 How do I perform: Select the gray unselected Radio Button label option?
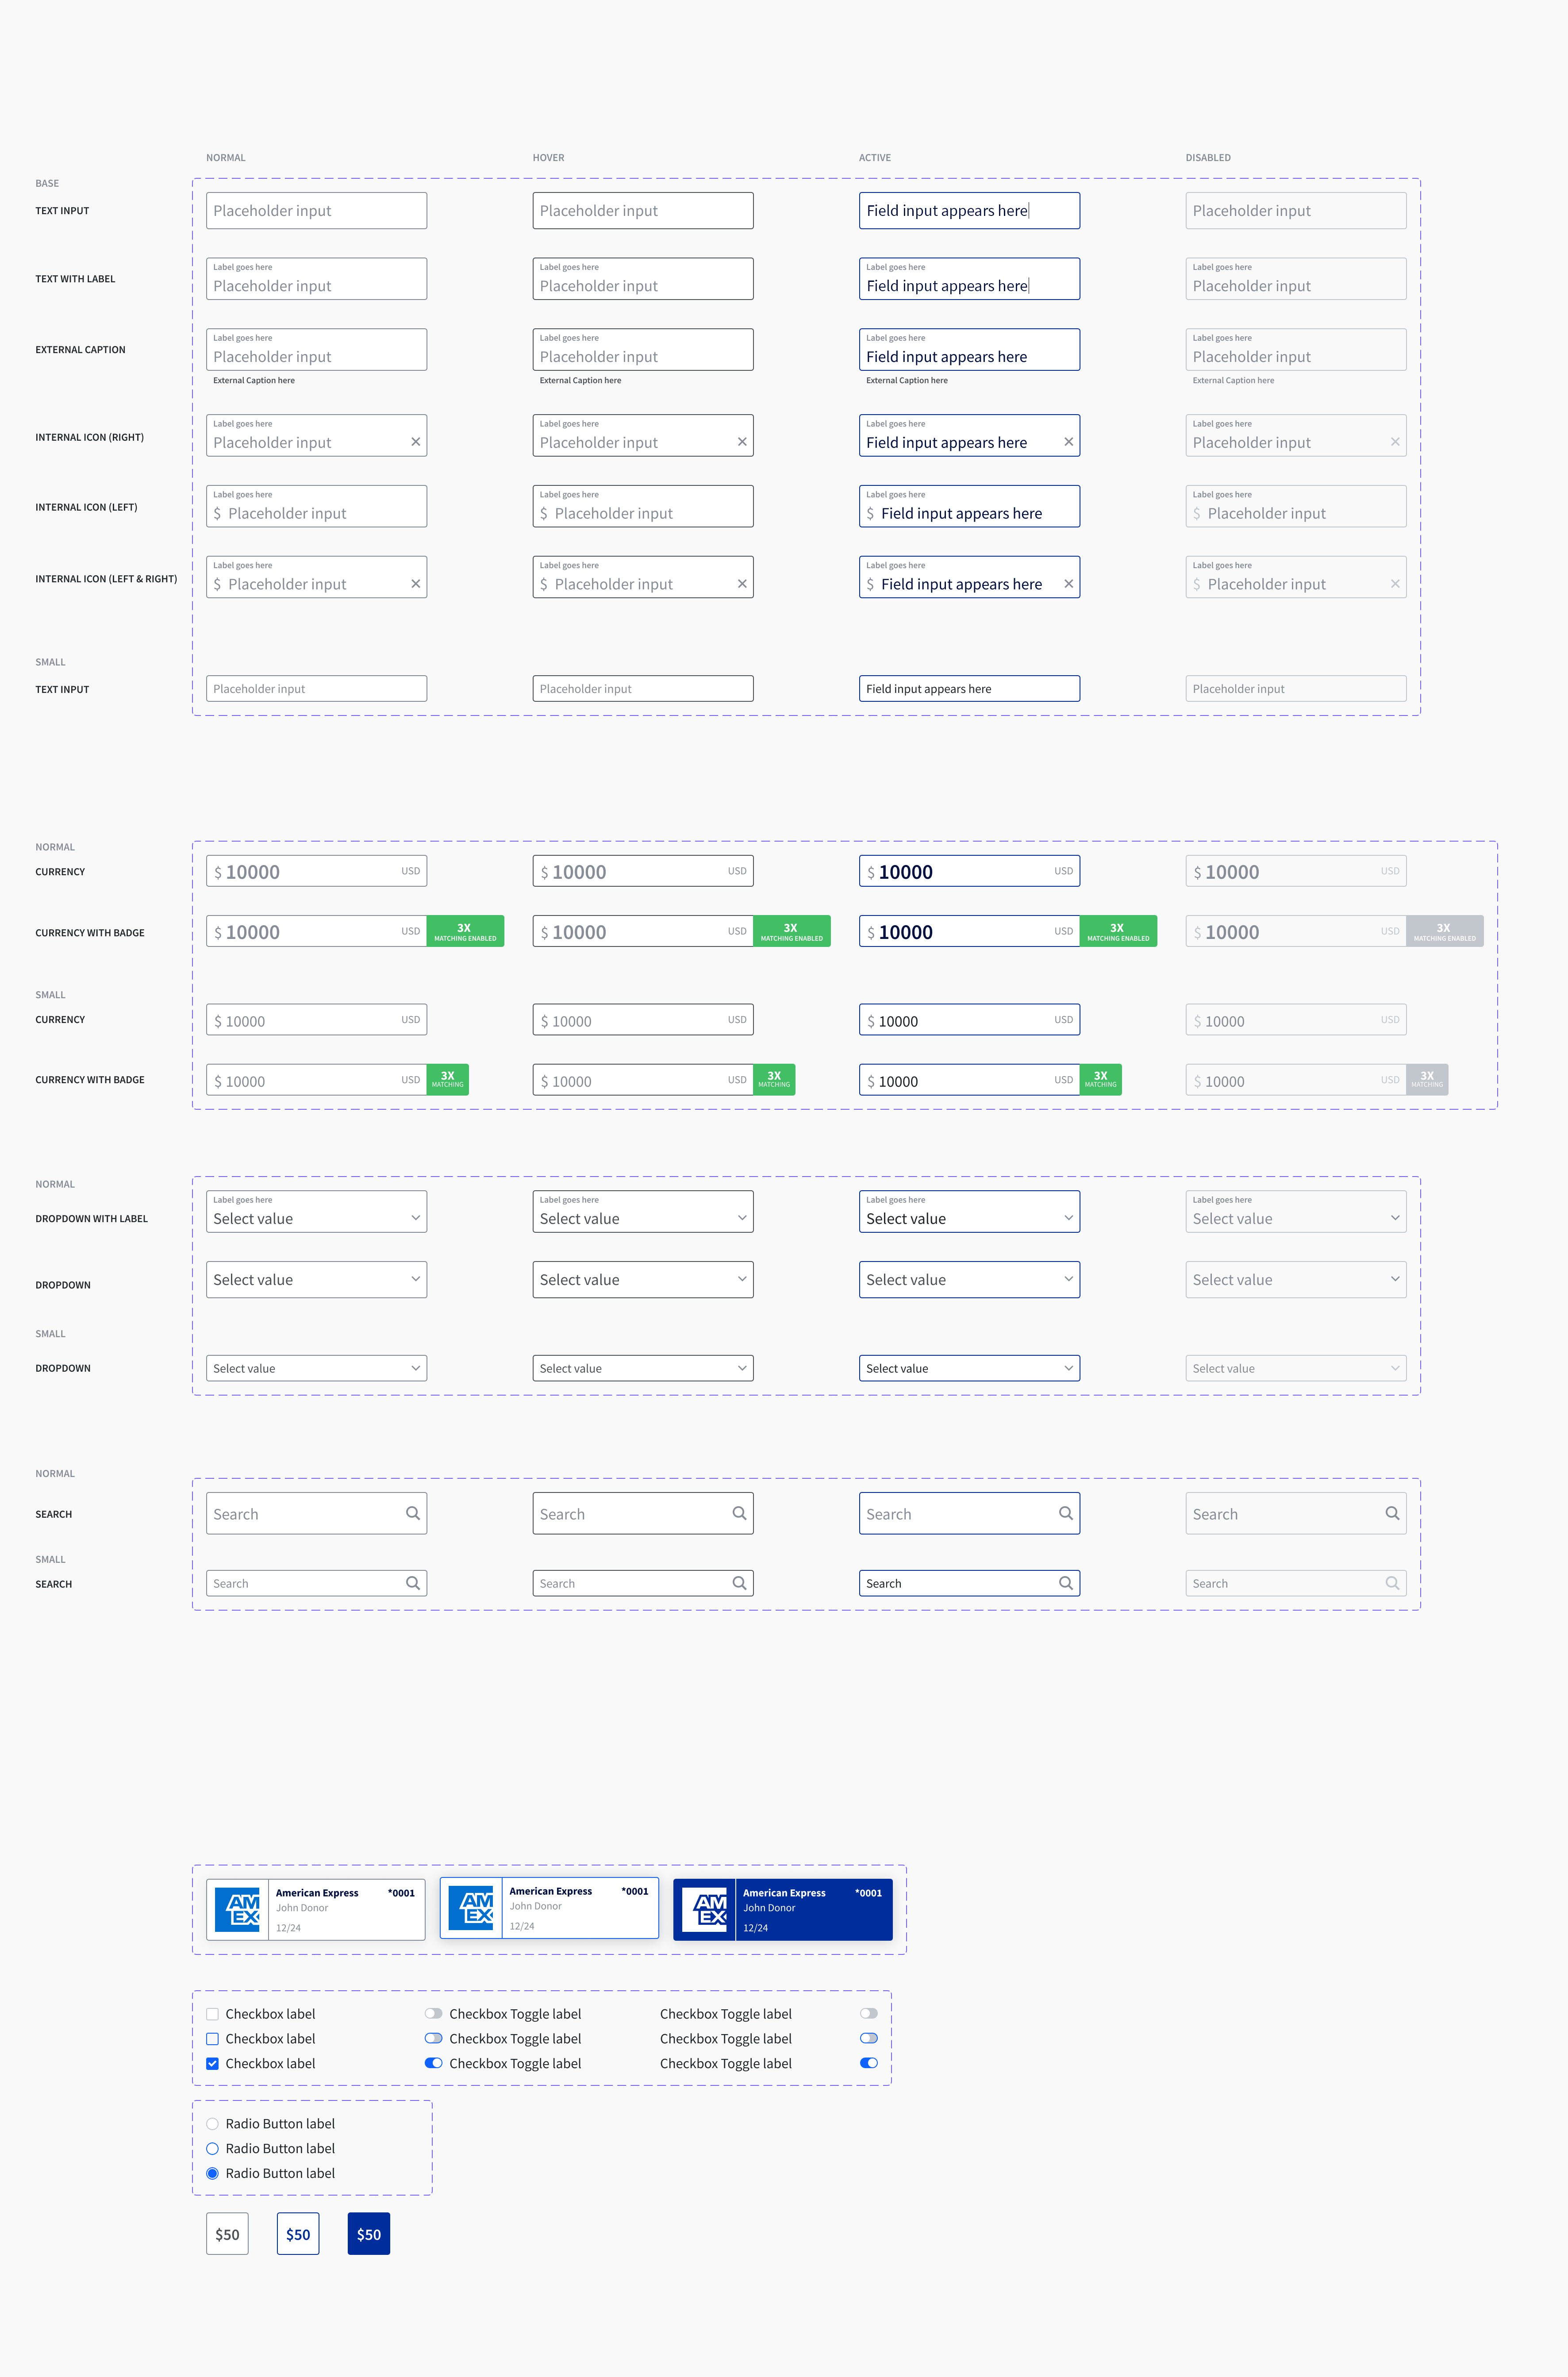coord(212,2124)
